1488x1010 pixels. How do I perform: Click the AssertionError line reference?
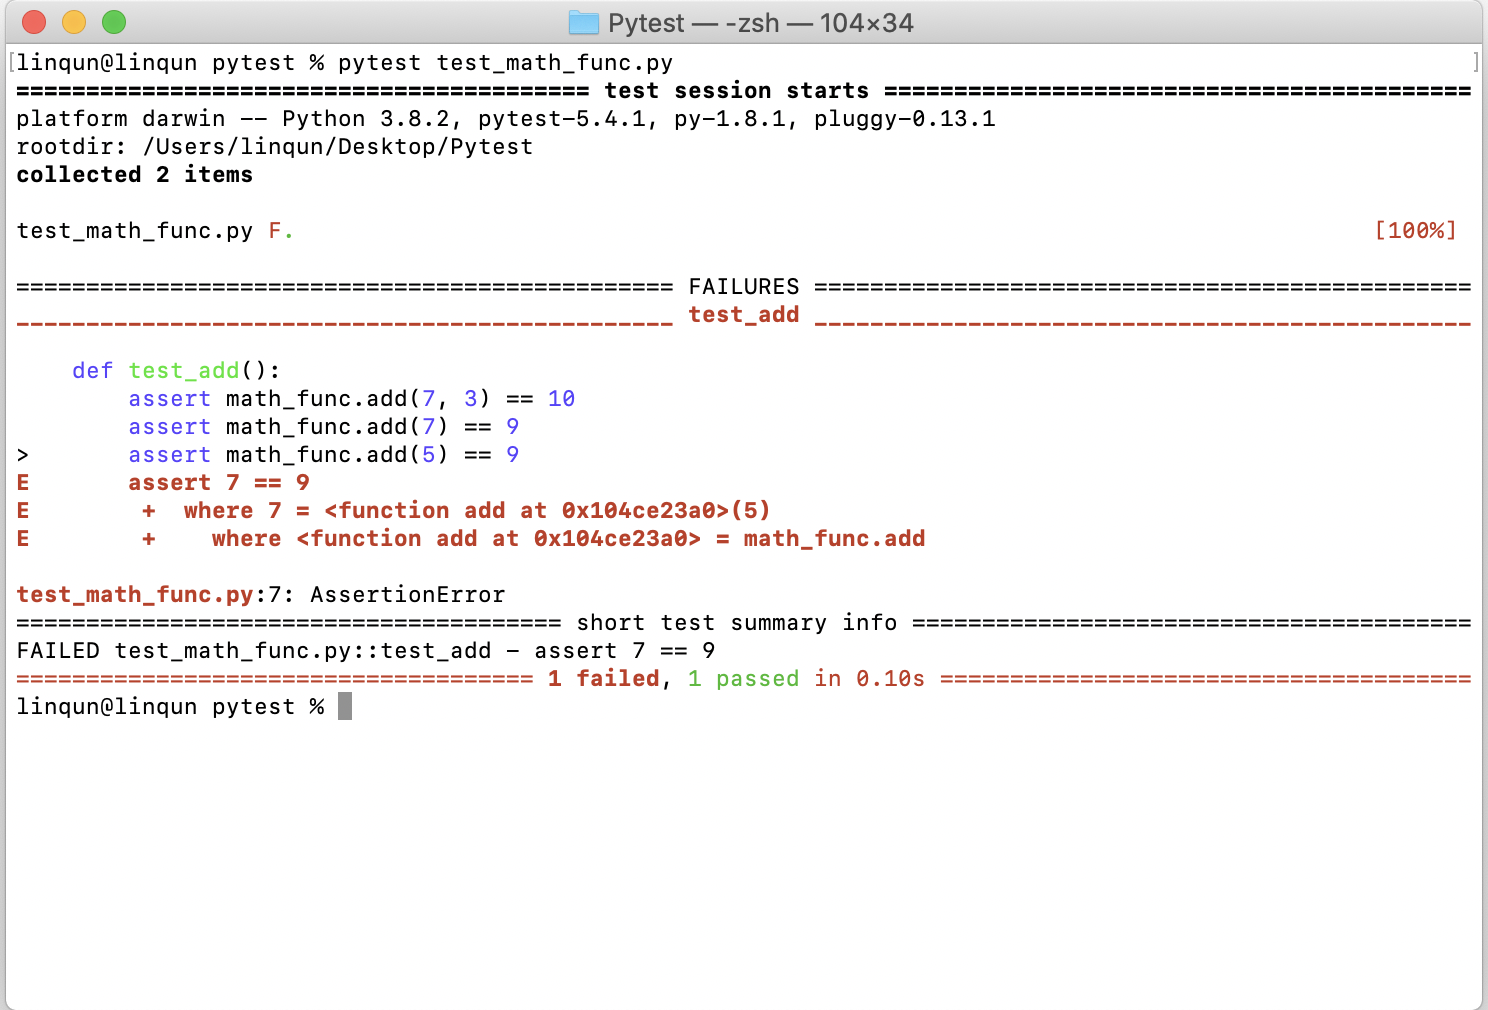tap(260, 594)
